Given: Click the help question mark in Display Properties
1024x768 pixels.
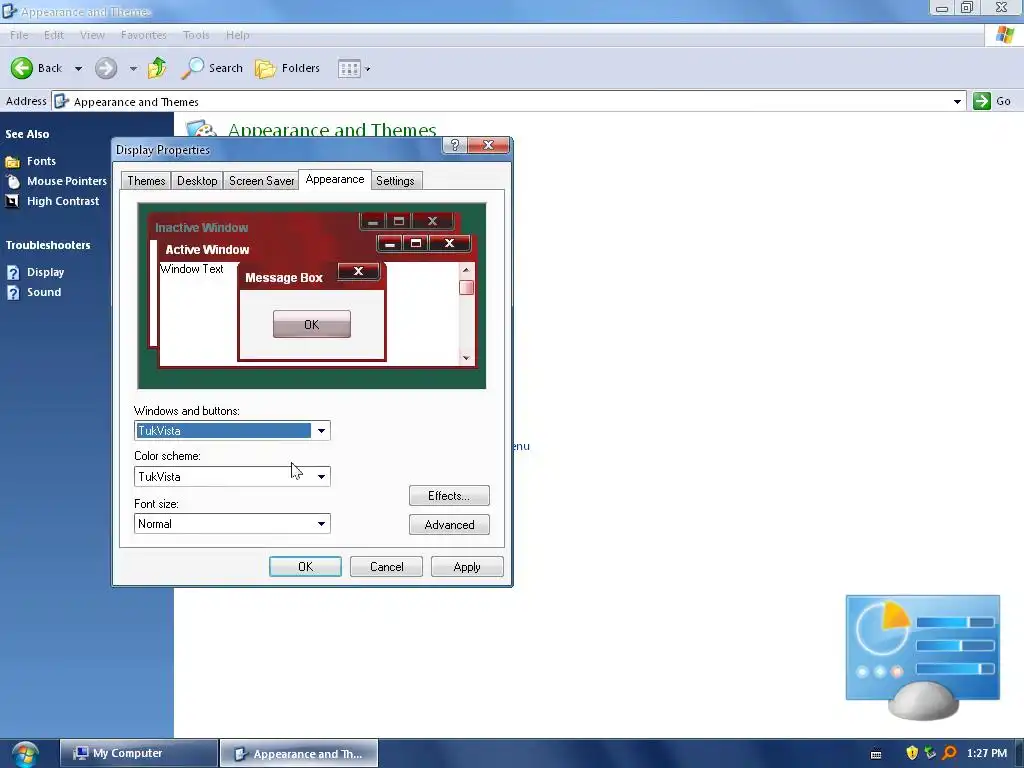Looking at the screenshot, I should click(x=455, y=145).
